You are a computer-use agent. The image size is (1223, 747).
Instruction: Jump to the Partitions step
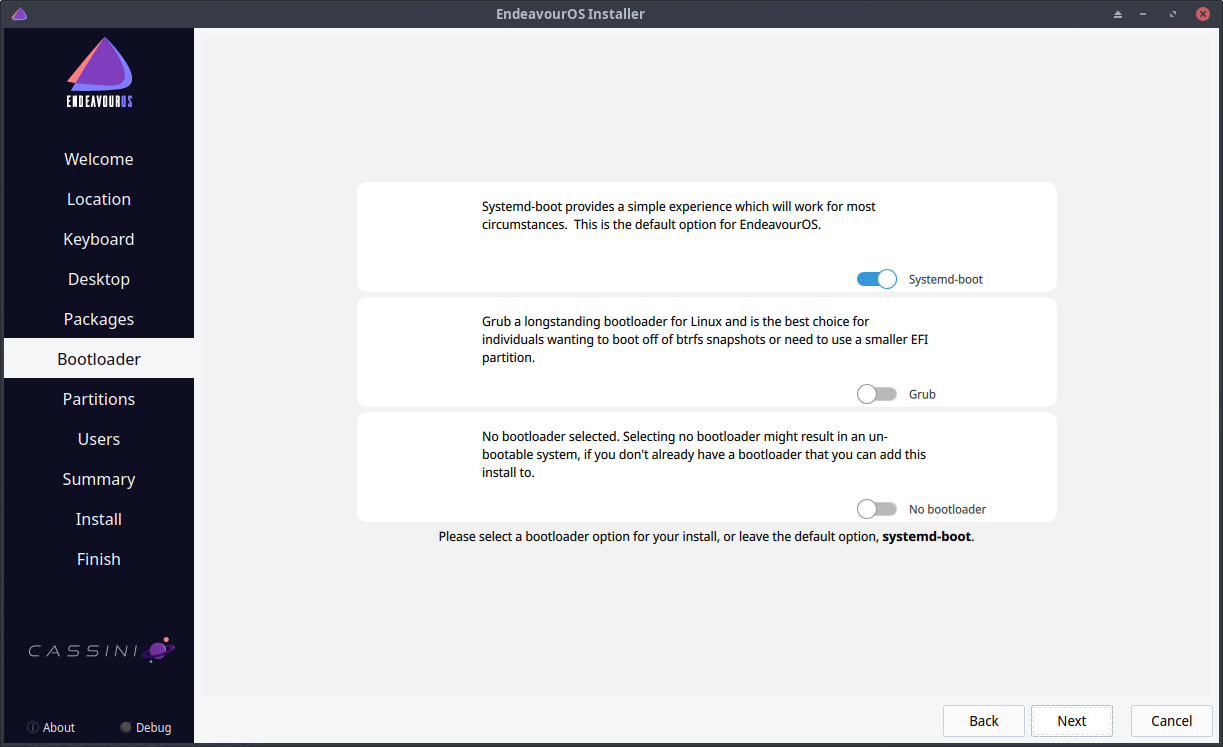pyautogui.click(x=99, y=399)
